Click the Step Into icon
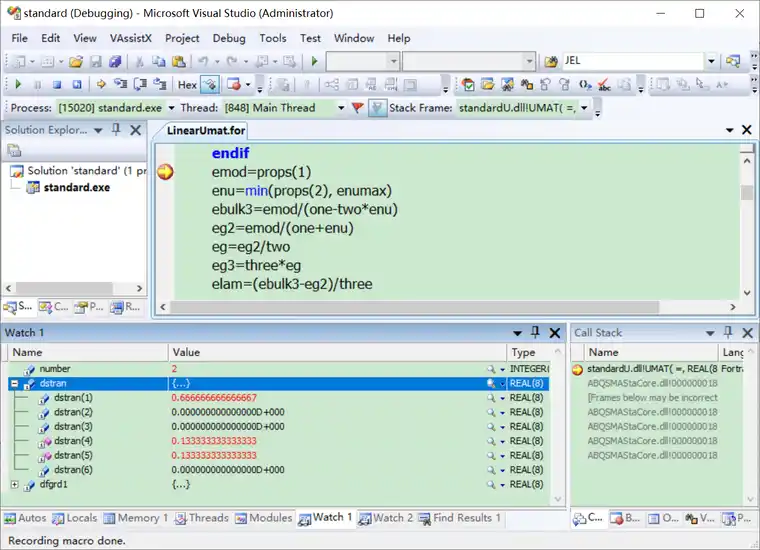The height and width of the screenshot is (550, 760). [120, 85]
